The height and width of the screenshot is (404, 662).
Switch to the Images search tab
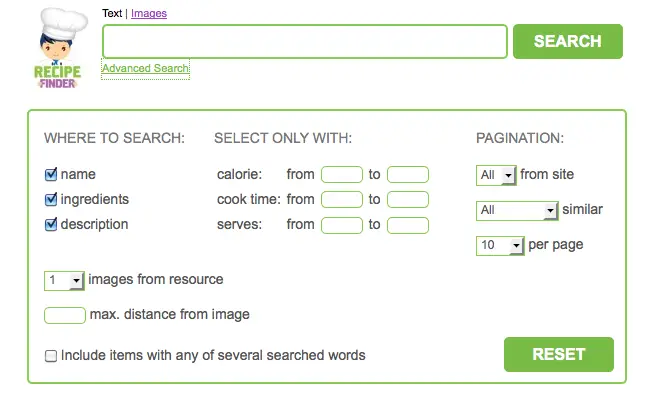click(149, 14)
